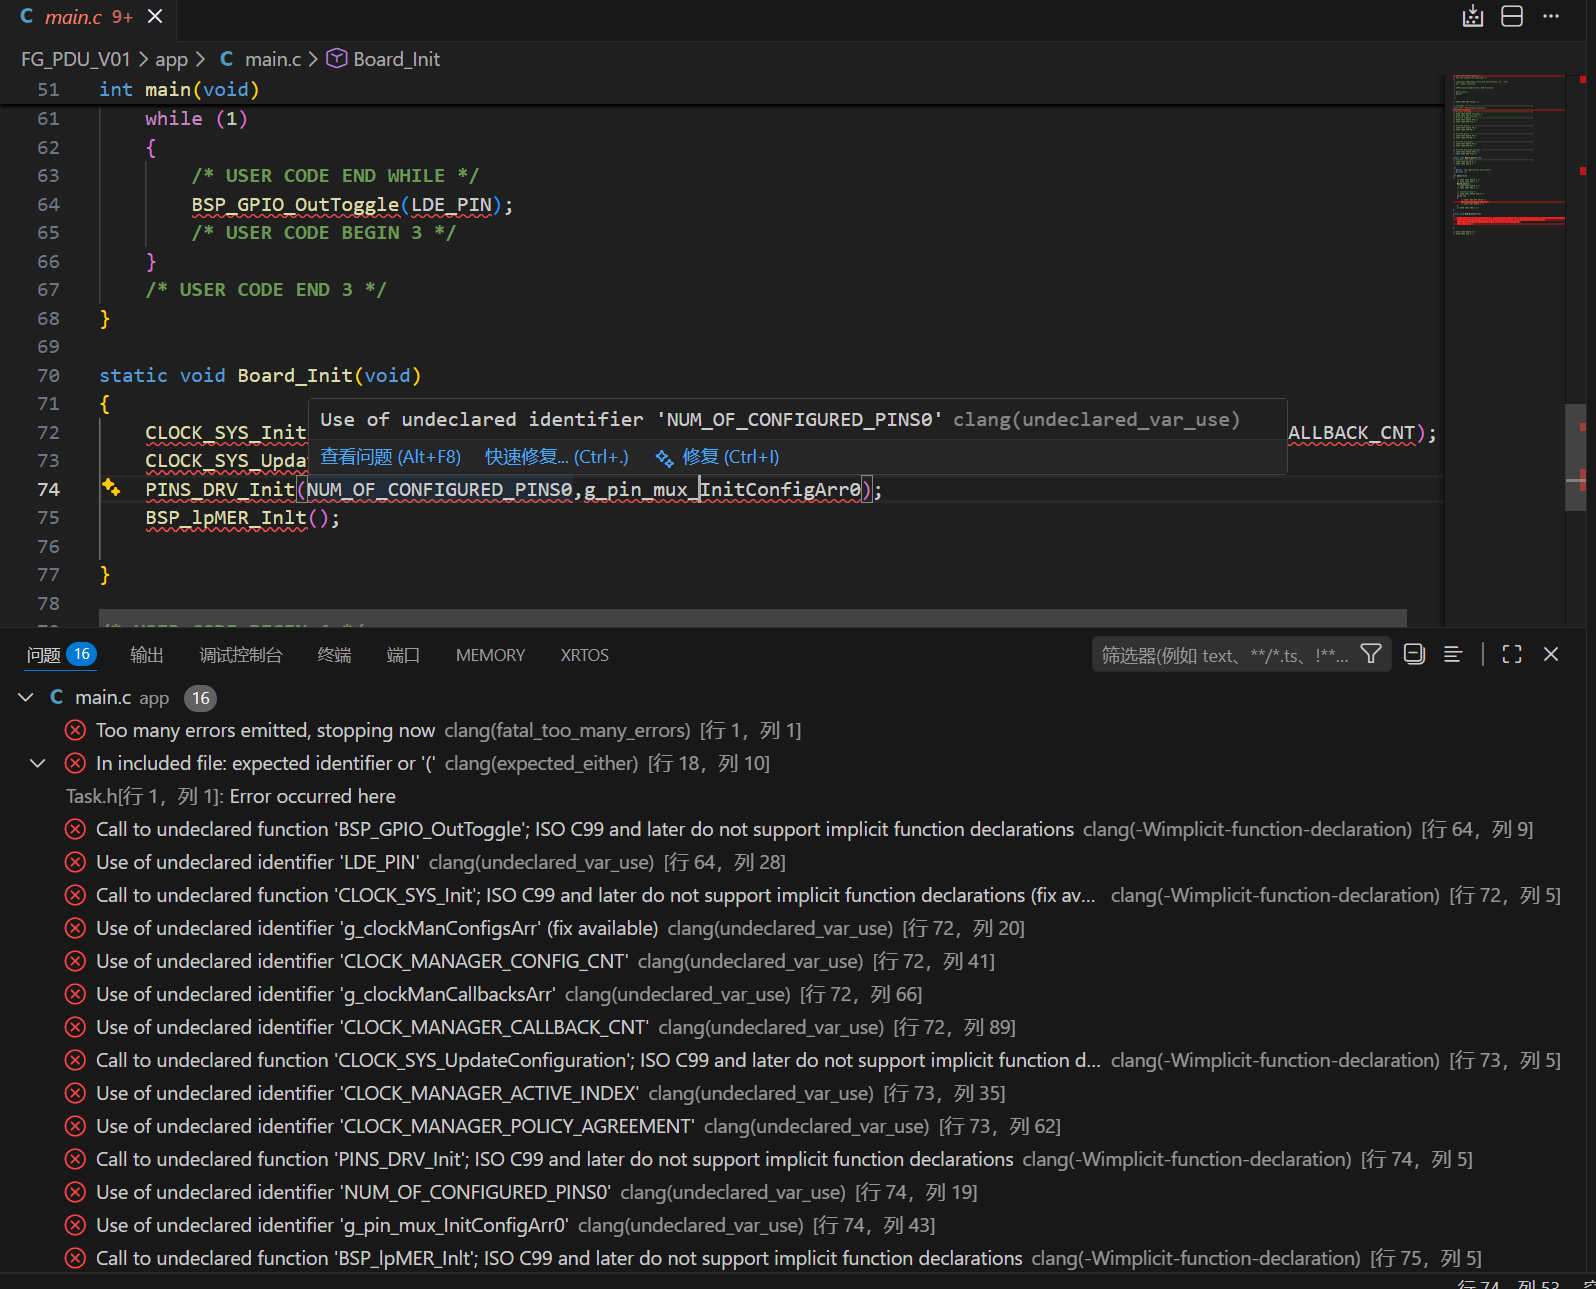
Task: Click the funnel filter icon in Problems panel
Action: [1371, 654]
